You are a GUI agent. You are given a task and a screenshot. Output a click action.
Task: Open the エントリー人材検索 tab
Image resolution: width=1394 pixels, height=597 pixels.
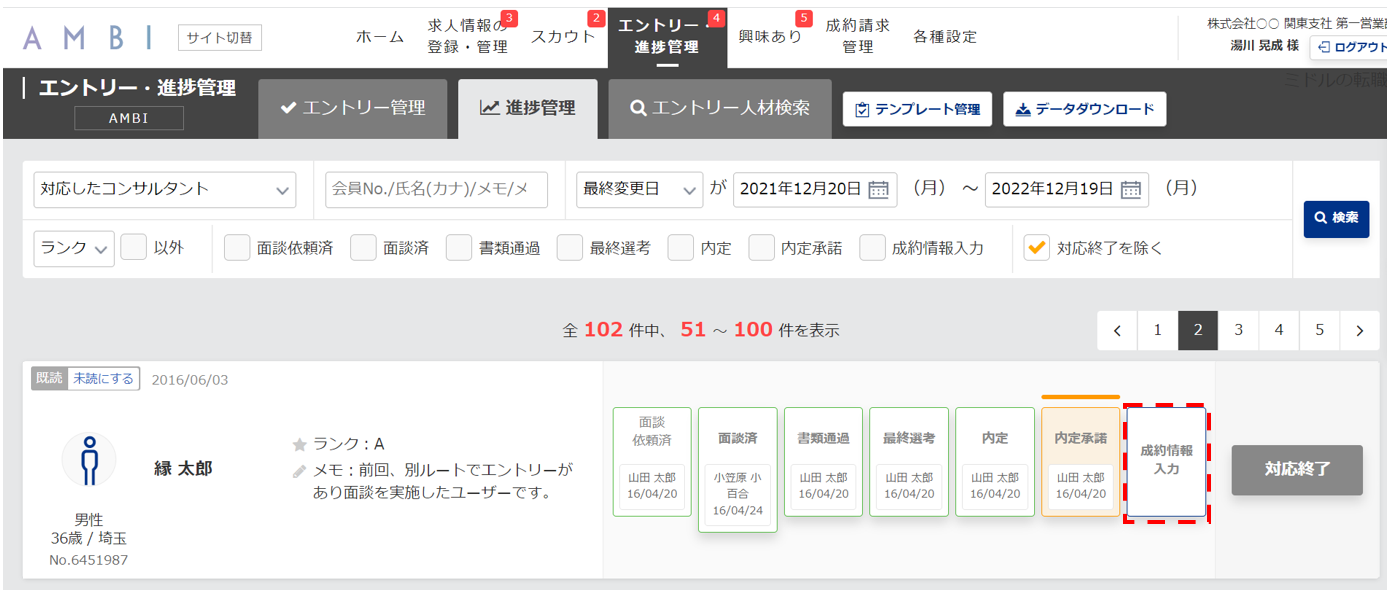click(x=720, y=108)
